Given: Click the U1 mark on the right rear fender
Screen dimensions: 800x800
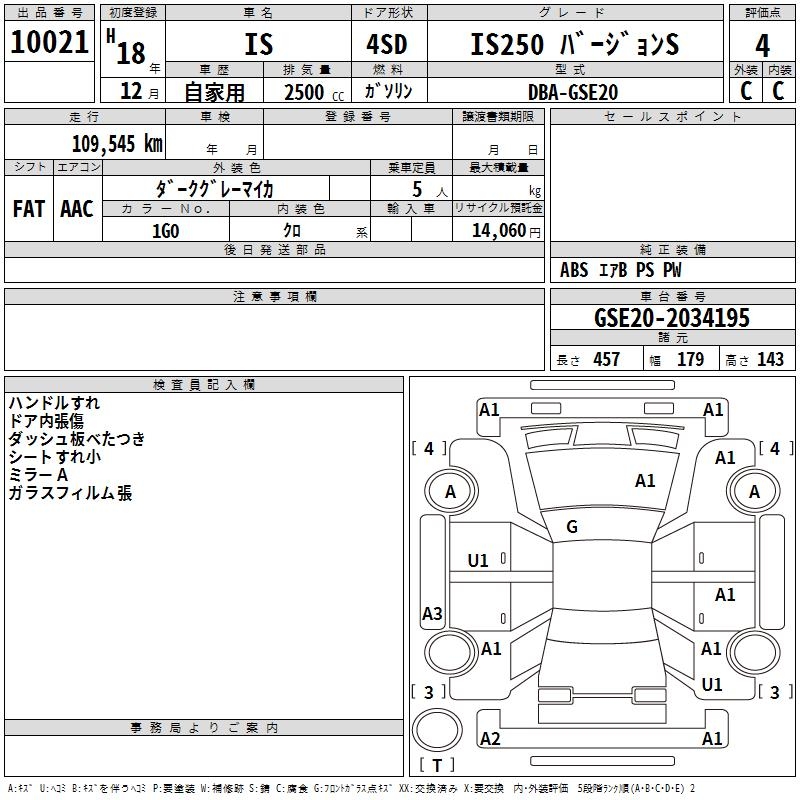Looking at the screenshot, I should coord(712,685).
